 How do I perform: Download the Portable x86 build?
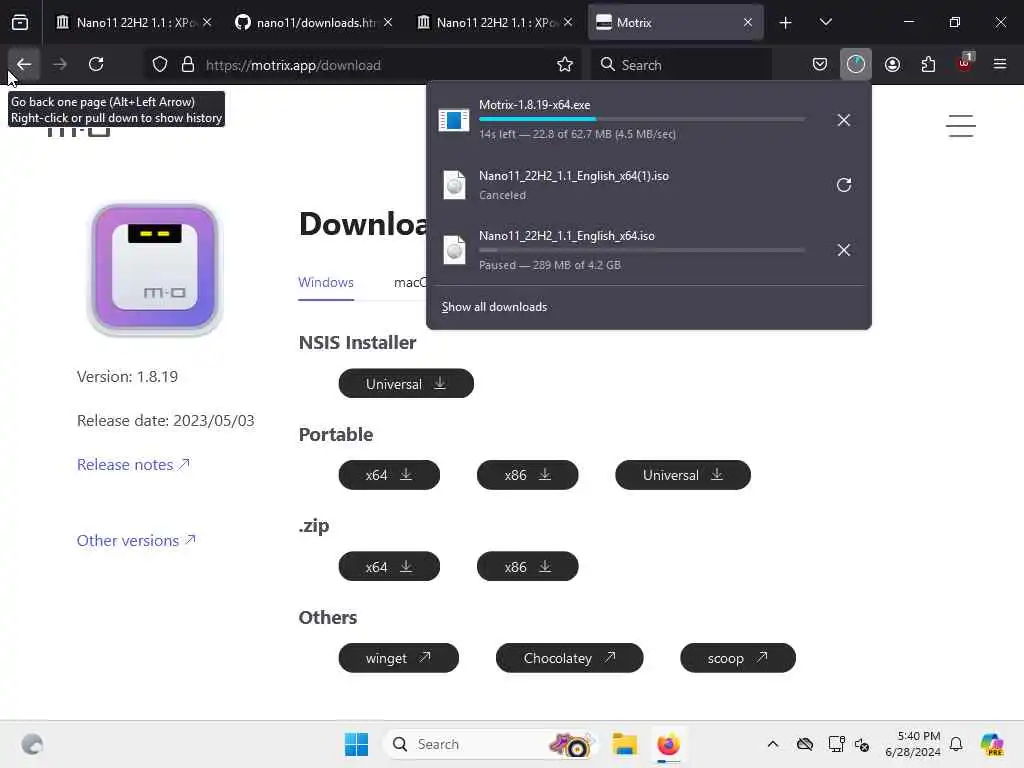click(528, 475)
